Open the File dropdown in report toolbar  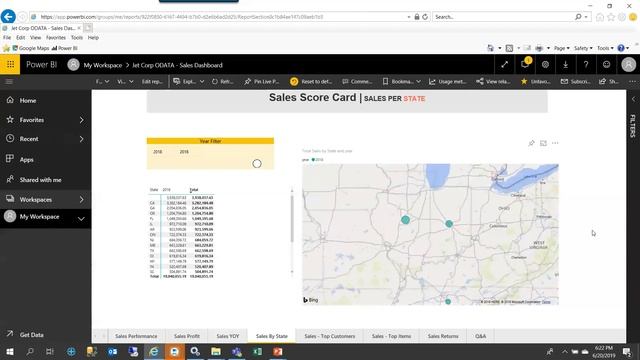(x=102, y=82)
